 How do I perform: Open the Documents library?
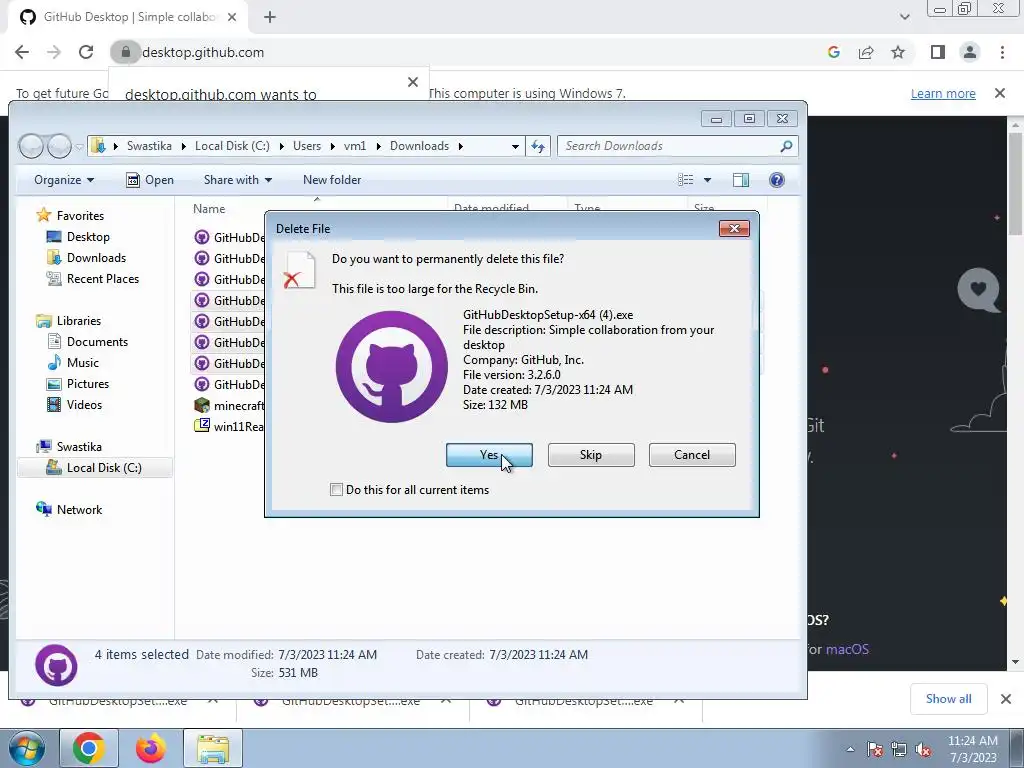[97, 342]
